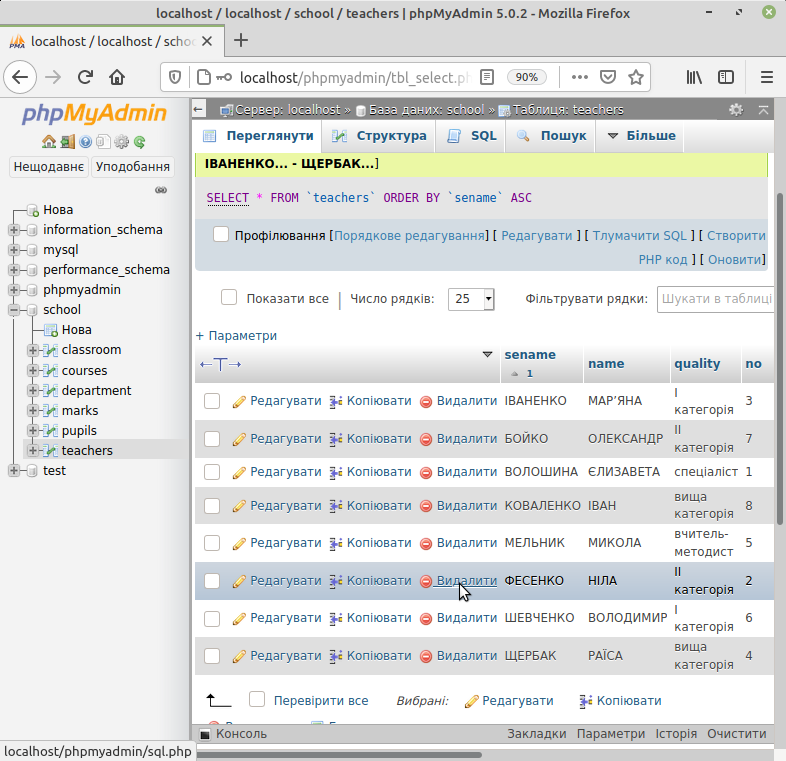Click red delete icon for ІВАНЕНКО row

tap(426, 401)
